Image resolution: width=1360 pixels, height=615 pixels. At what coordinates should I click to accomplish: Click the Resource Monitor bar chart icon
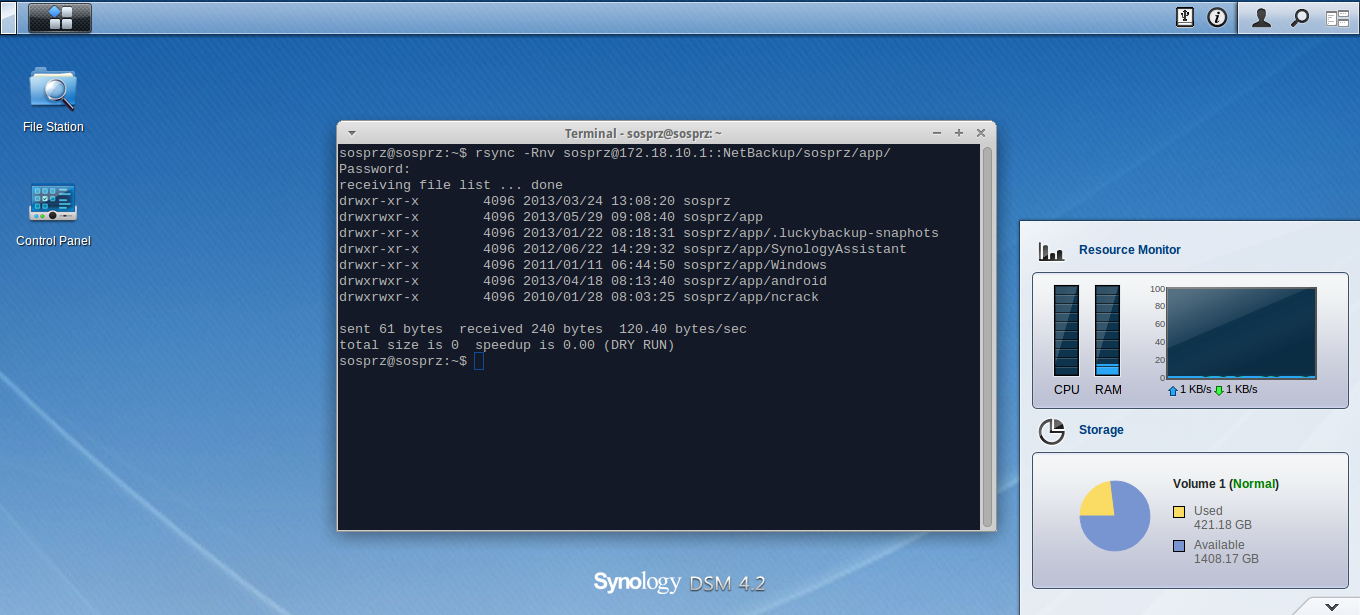point(1051,251)
